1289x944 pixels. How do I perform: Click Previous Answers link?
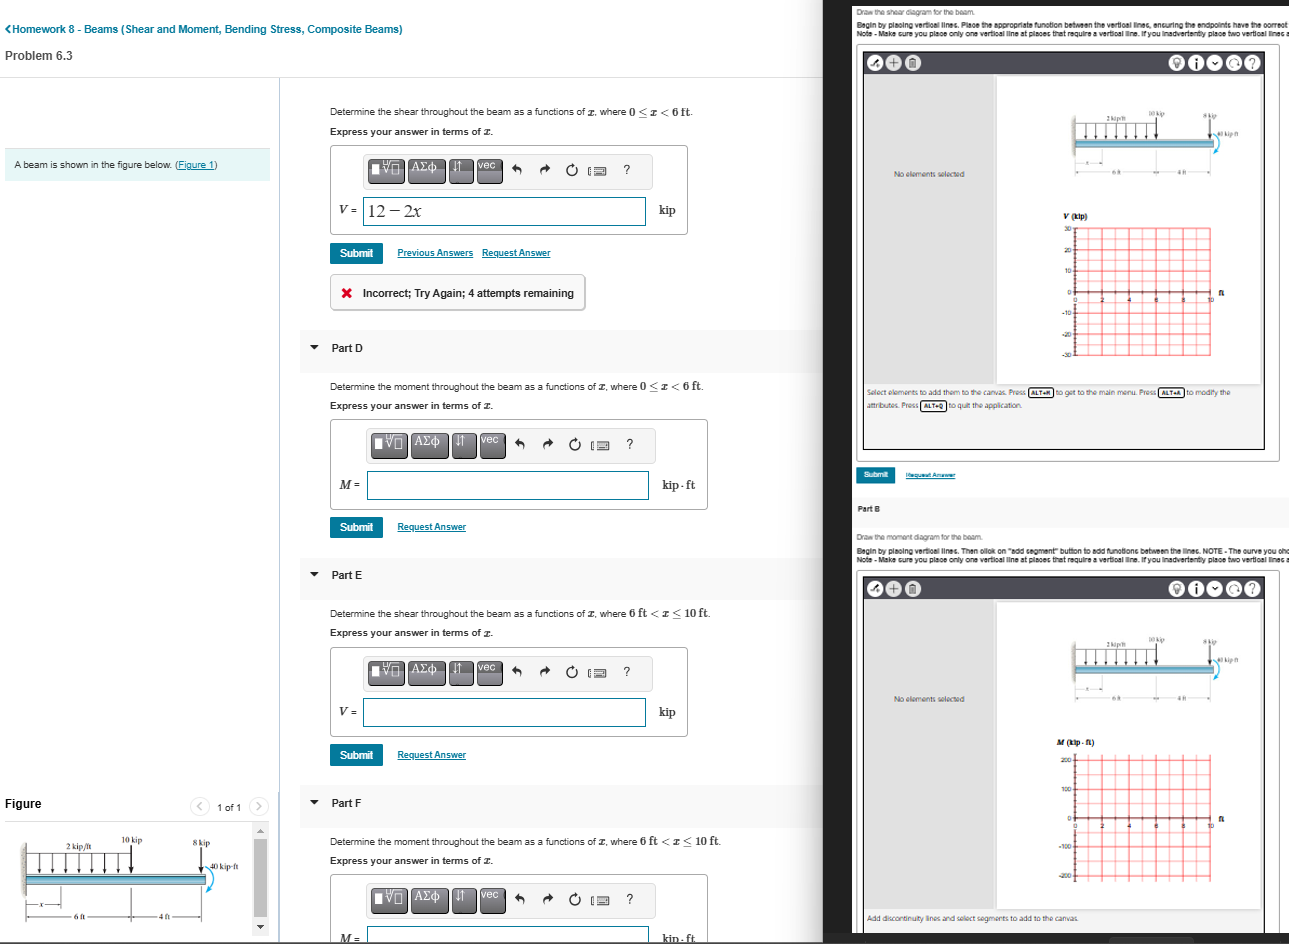(x=435, y=253)
